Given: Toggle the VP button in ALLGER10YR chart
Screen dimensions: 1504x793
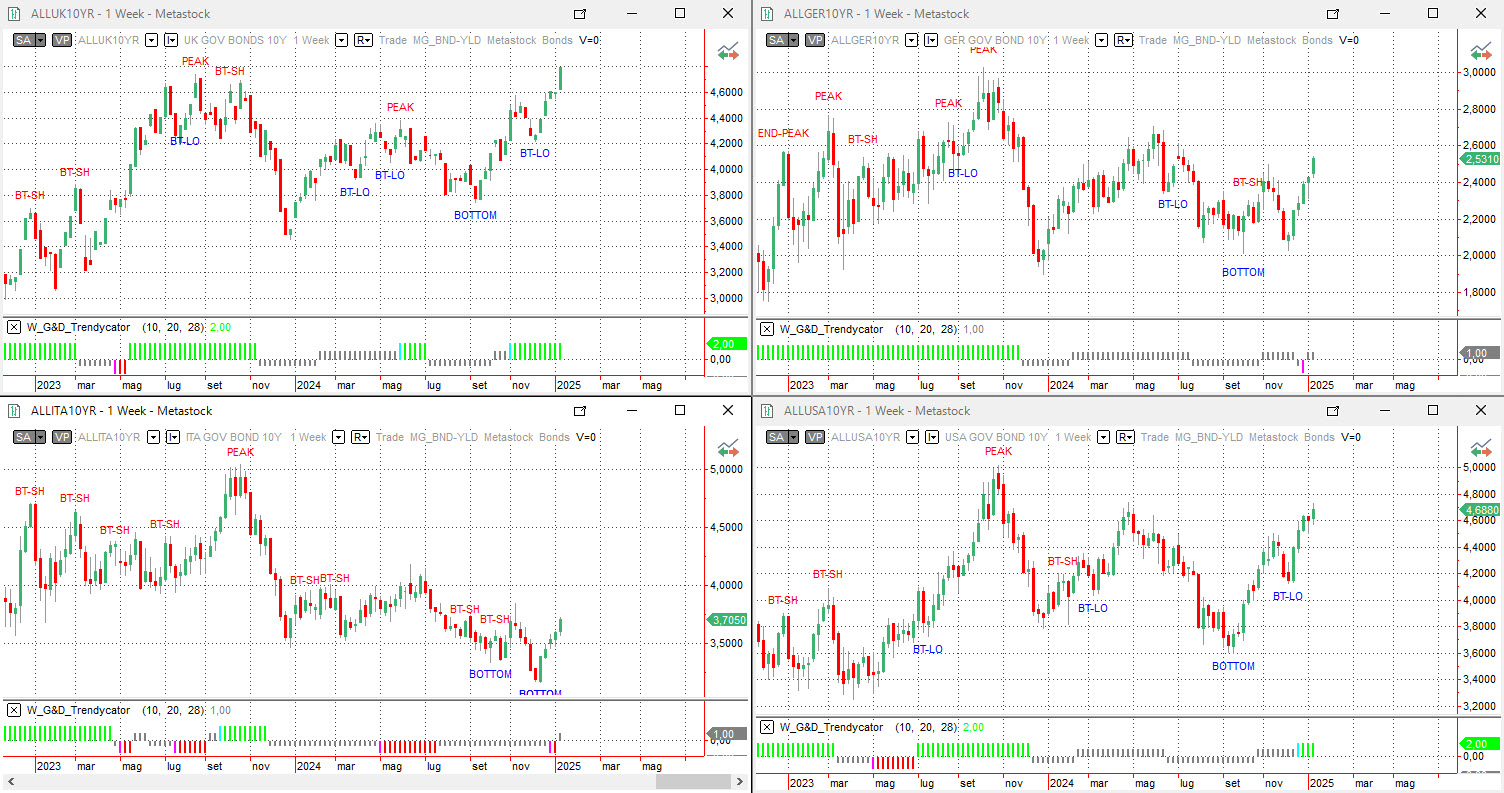Looking at the screenshot, I should pyautogui.click(x=815, y=40).
